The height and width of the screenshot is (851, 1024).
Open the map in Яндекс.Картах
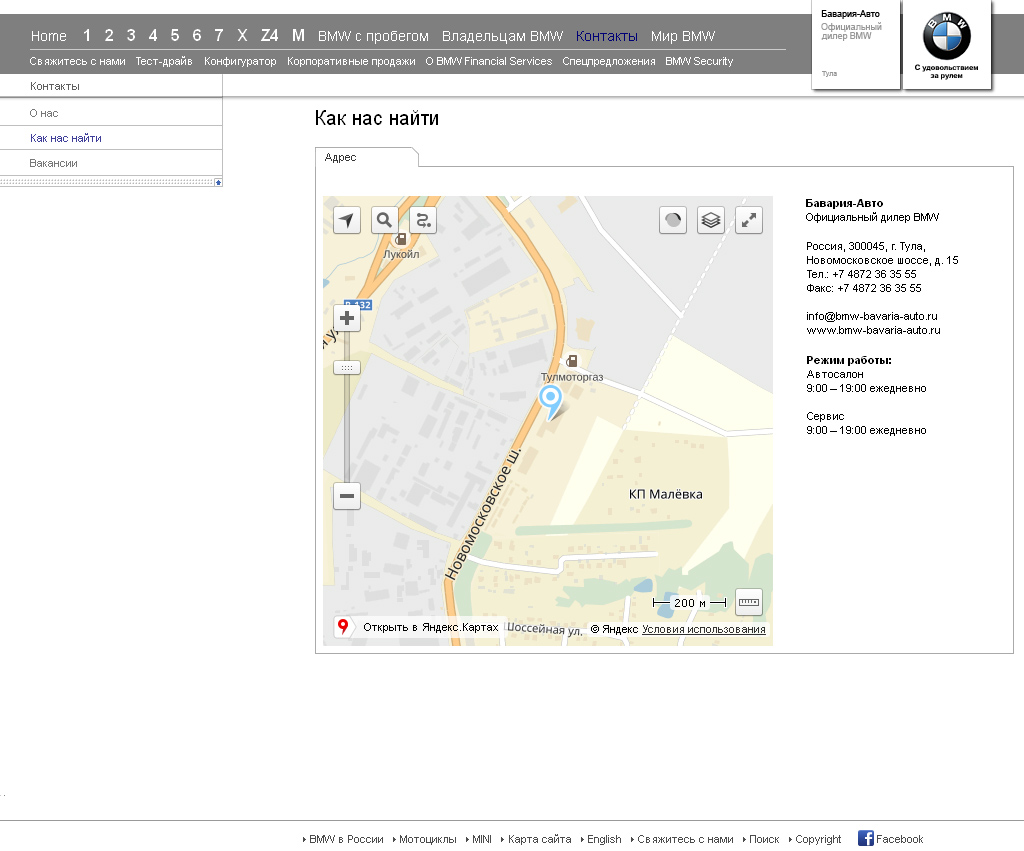click(x=430, y=627)
